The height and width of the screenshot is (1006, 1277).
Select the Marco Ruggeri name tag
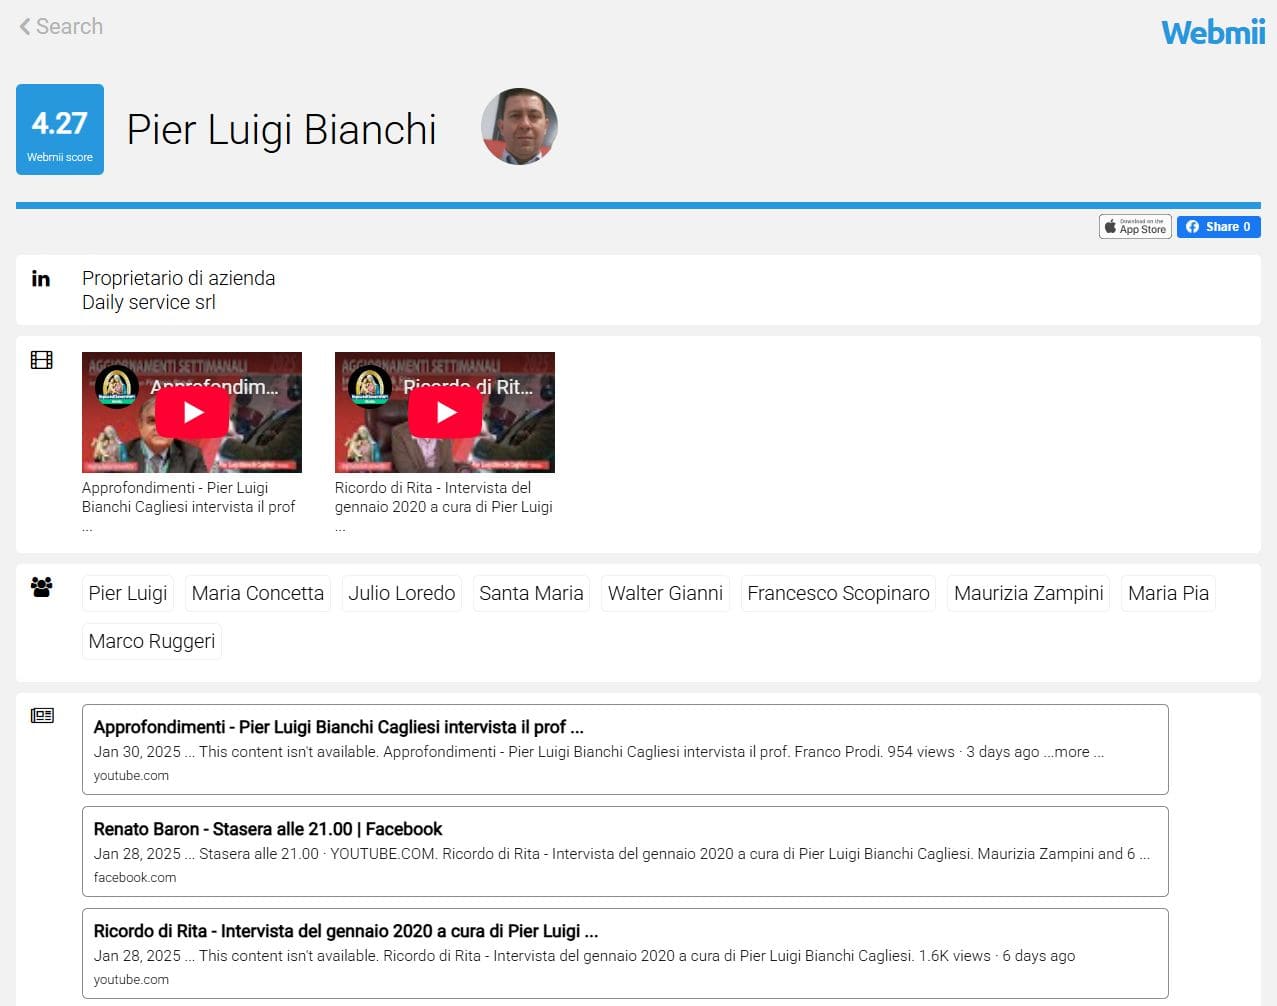152,641
